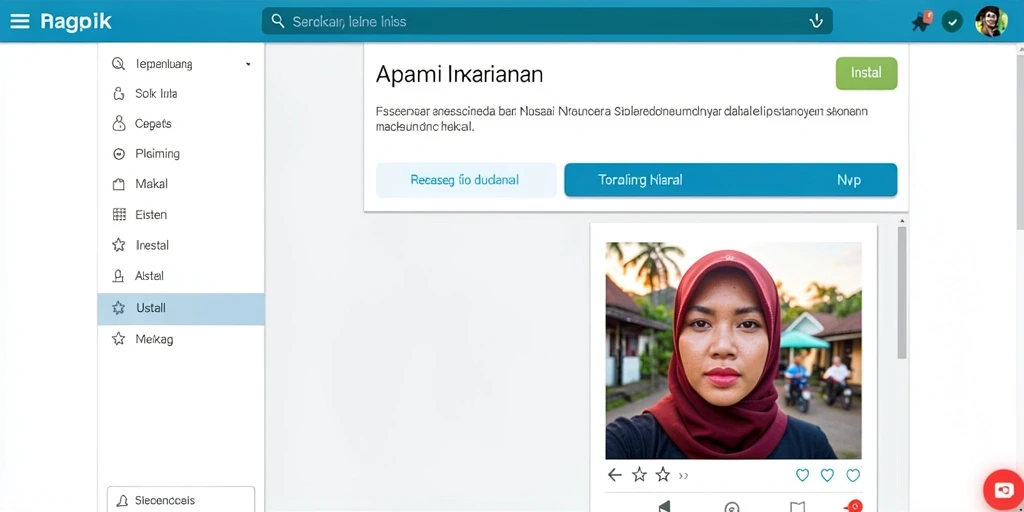Click the grid icon beside Eisten

tap(119, 214)
